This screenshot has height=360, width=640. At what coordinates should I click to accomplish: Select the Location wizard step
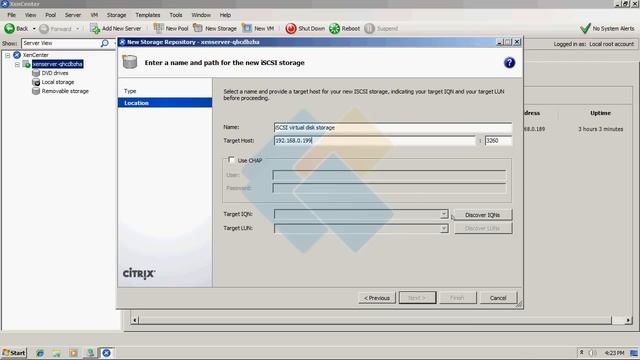(x=165, y=103)
